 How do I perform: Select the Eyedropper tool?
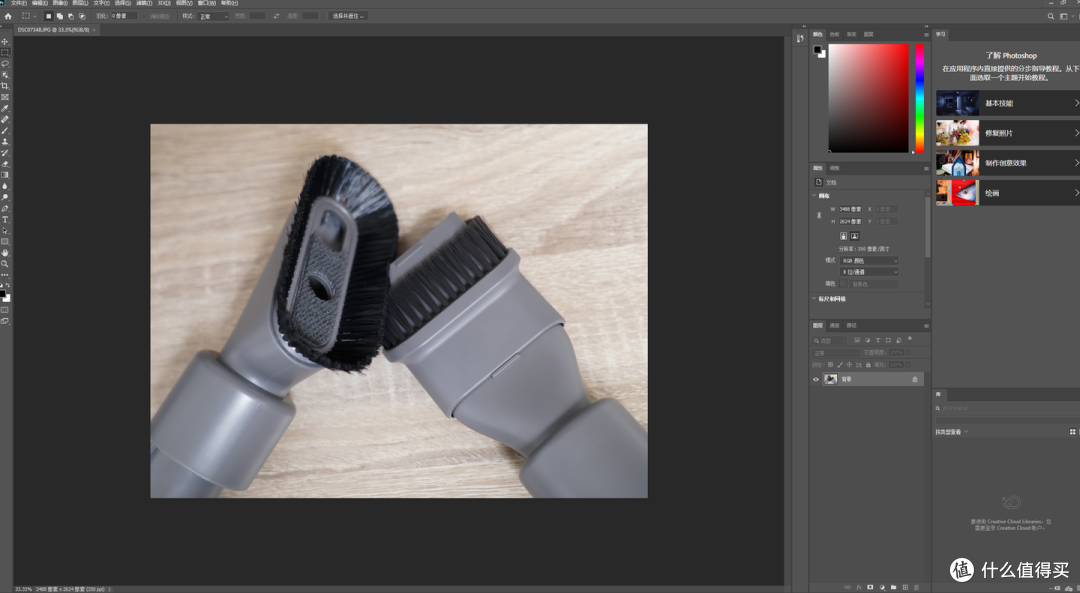[x=5, y=108]
